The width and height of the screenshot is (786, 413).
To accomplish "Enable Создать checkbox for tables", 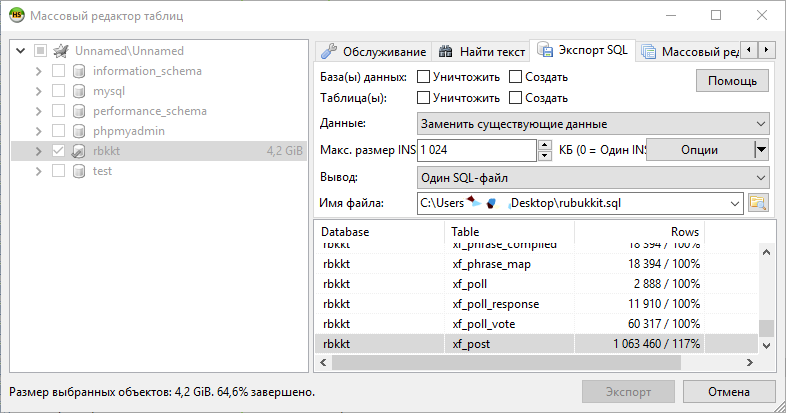I will pos(516,98).
